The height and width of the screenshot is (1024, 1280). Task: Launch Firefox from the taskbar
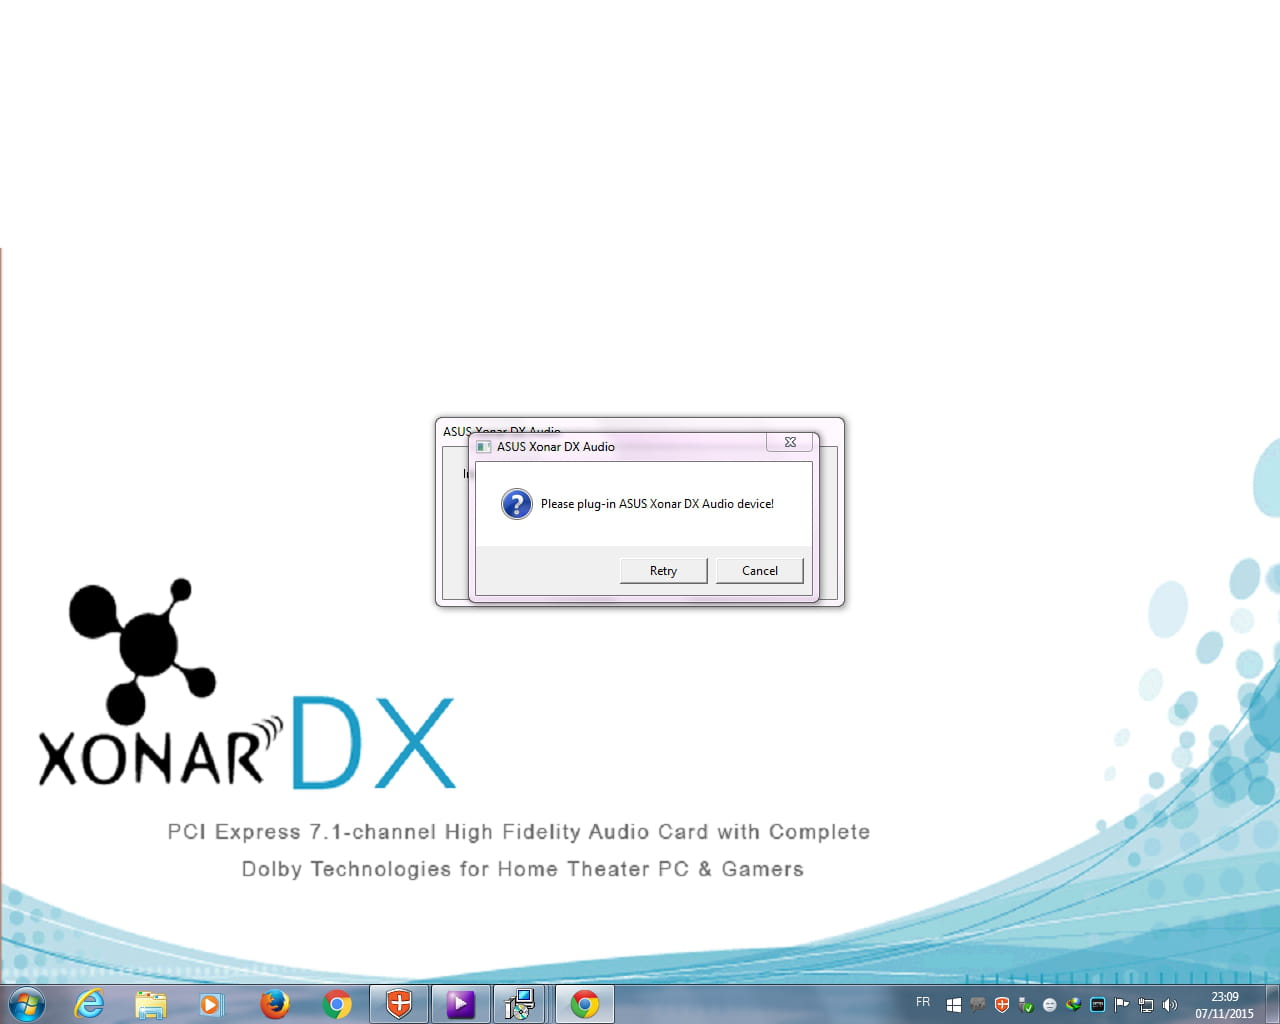[274, 1004]
